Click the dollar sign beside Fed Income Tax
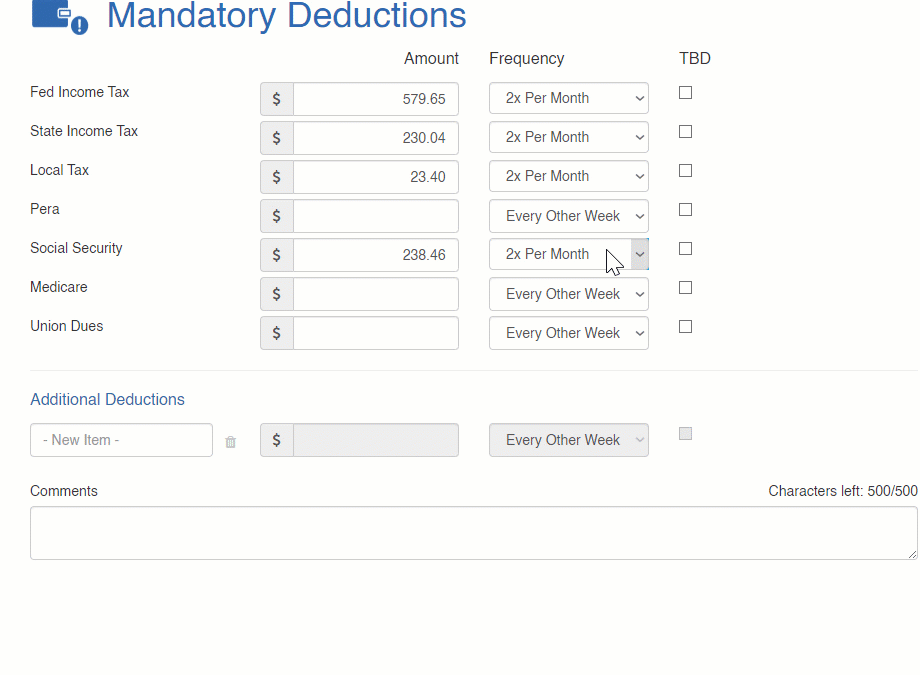The width and height of the screenshot is (920, 675). click(x=276, y=98)
